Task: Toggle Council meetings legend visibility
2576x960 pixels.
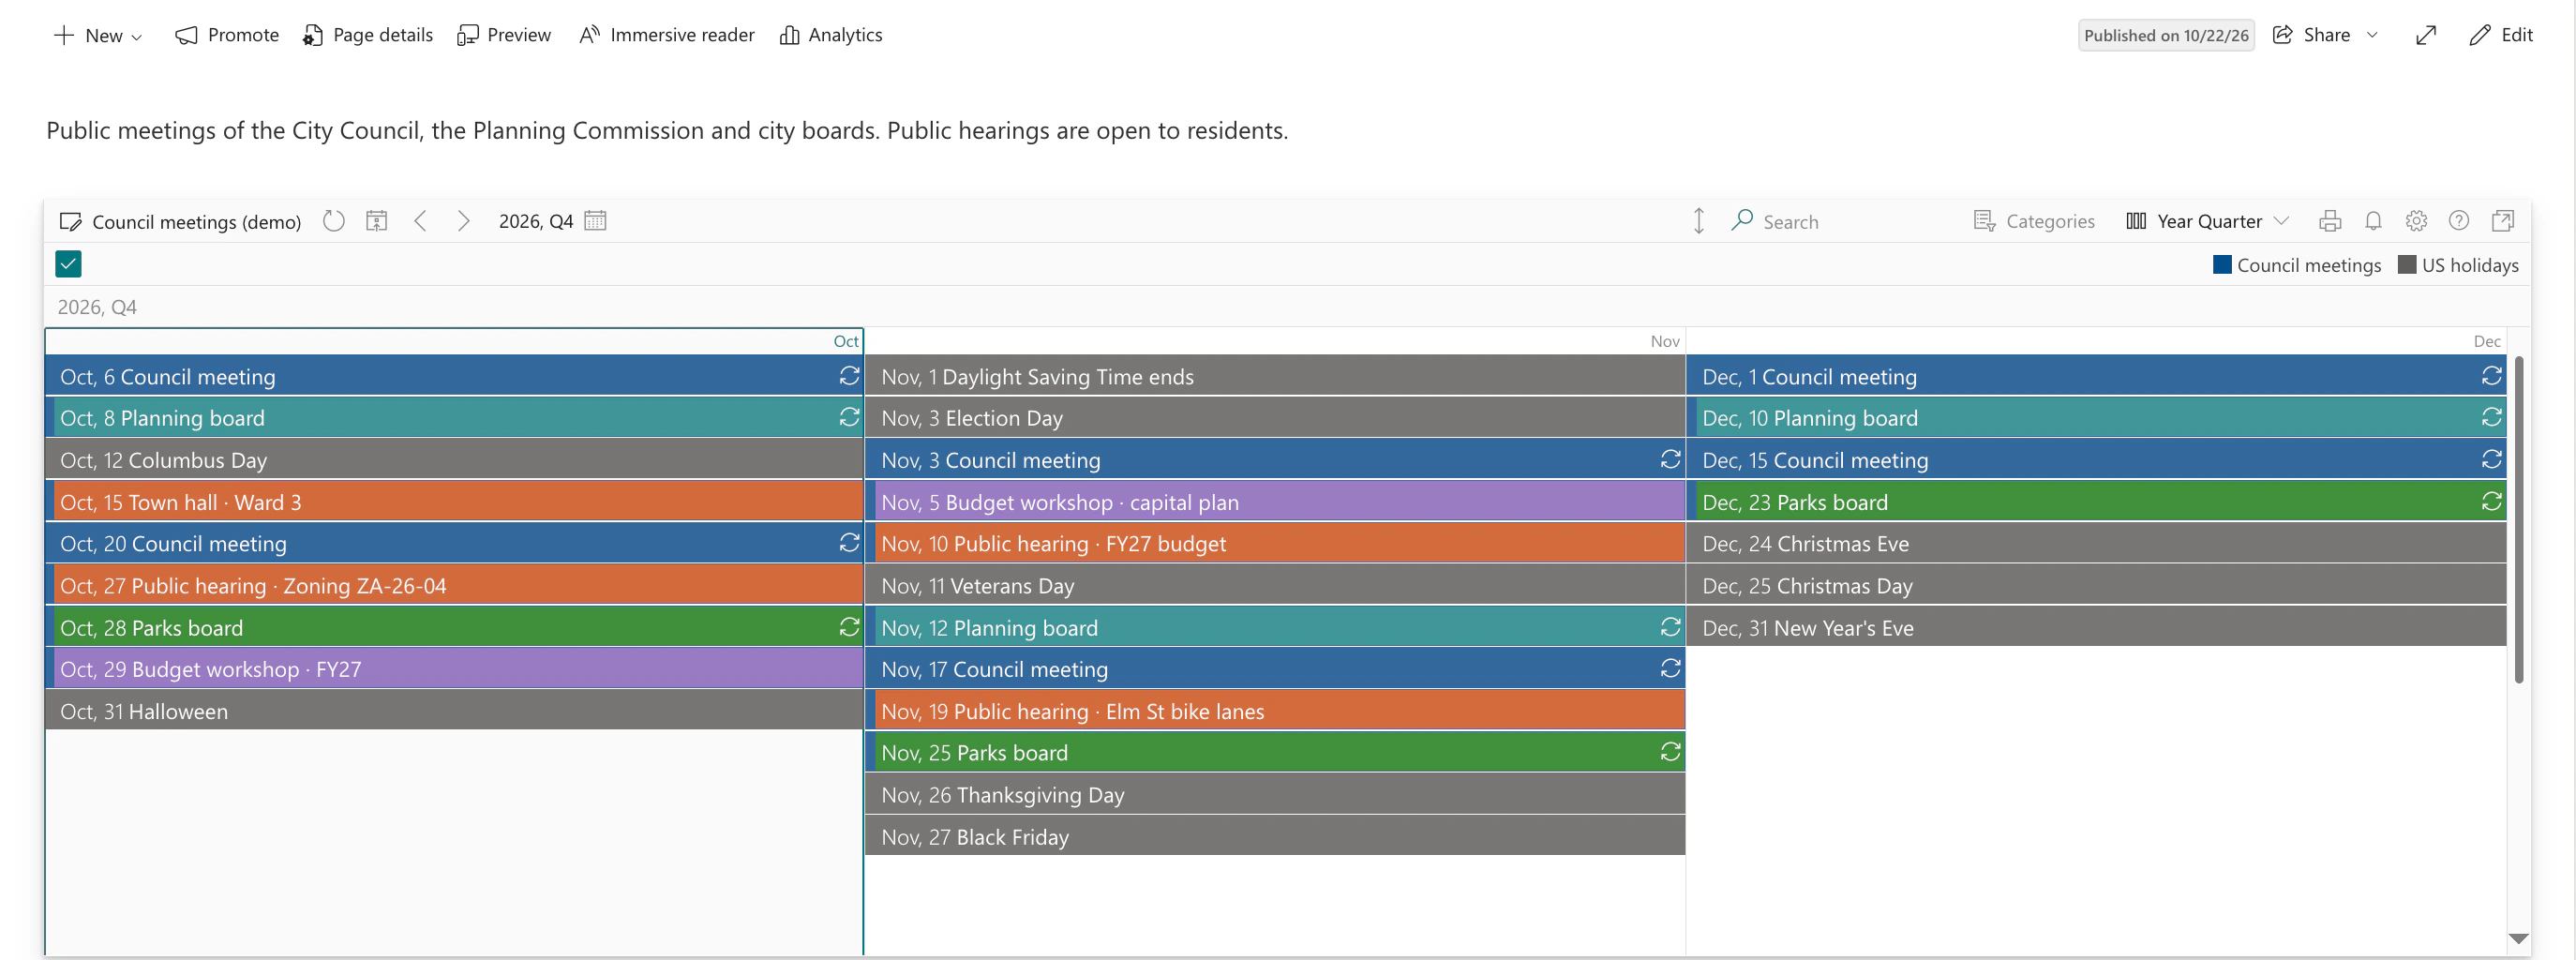Action: [x=2296, y=265]
